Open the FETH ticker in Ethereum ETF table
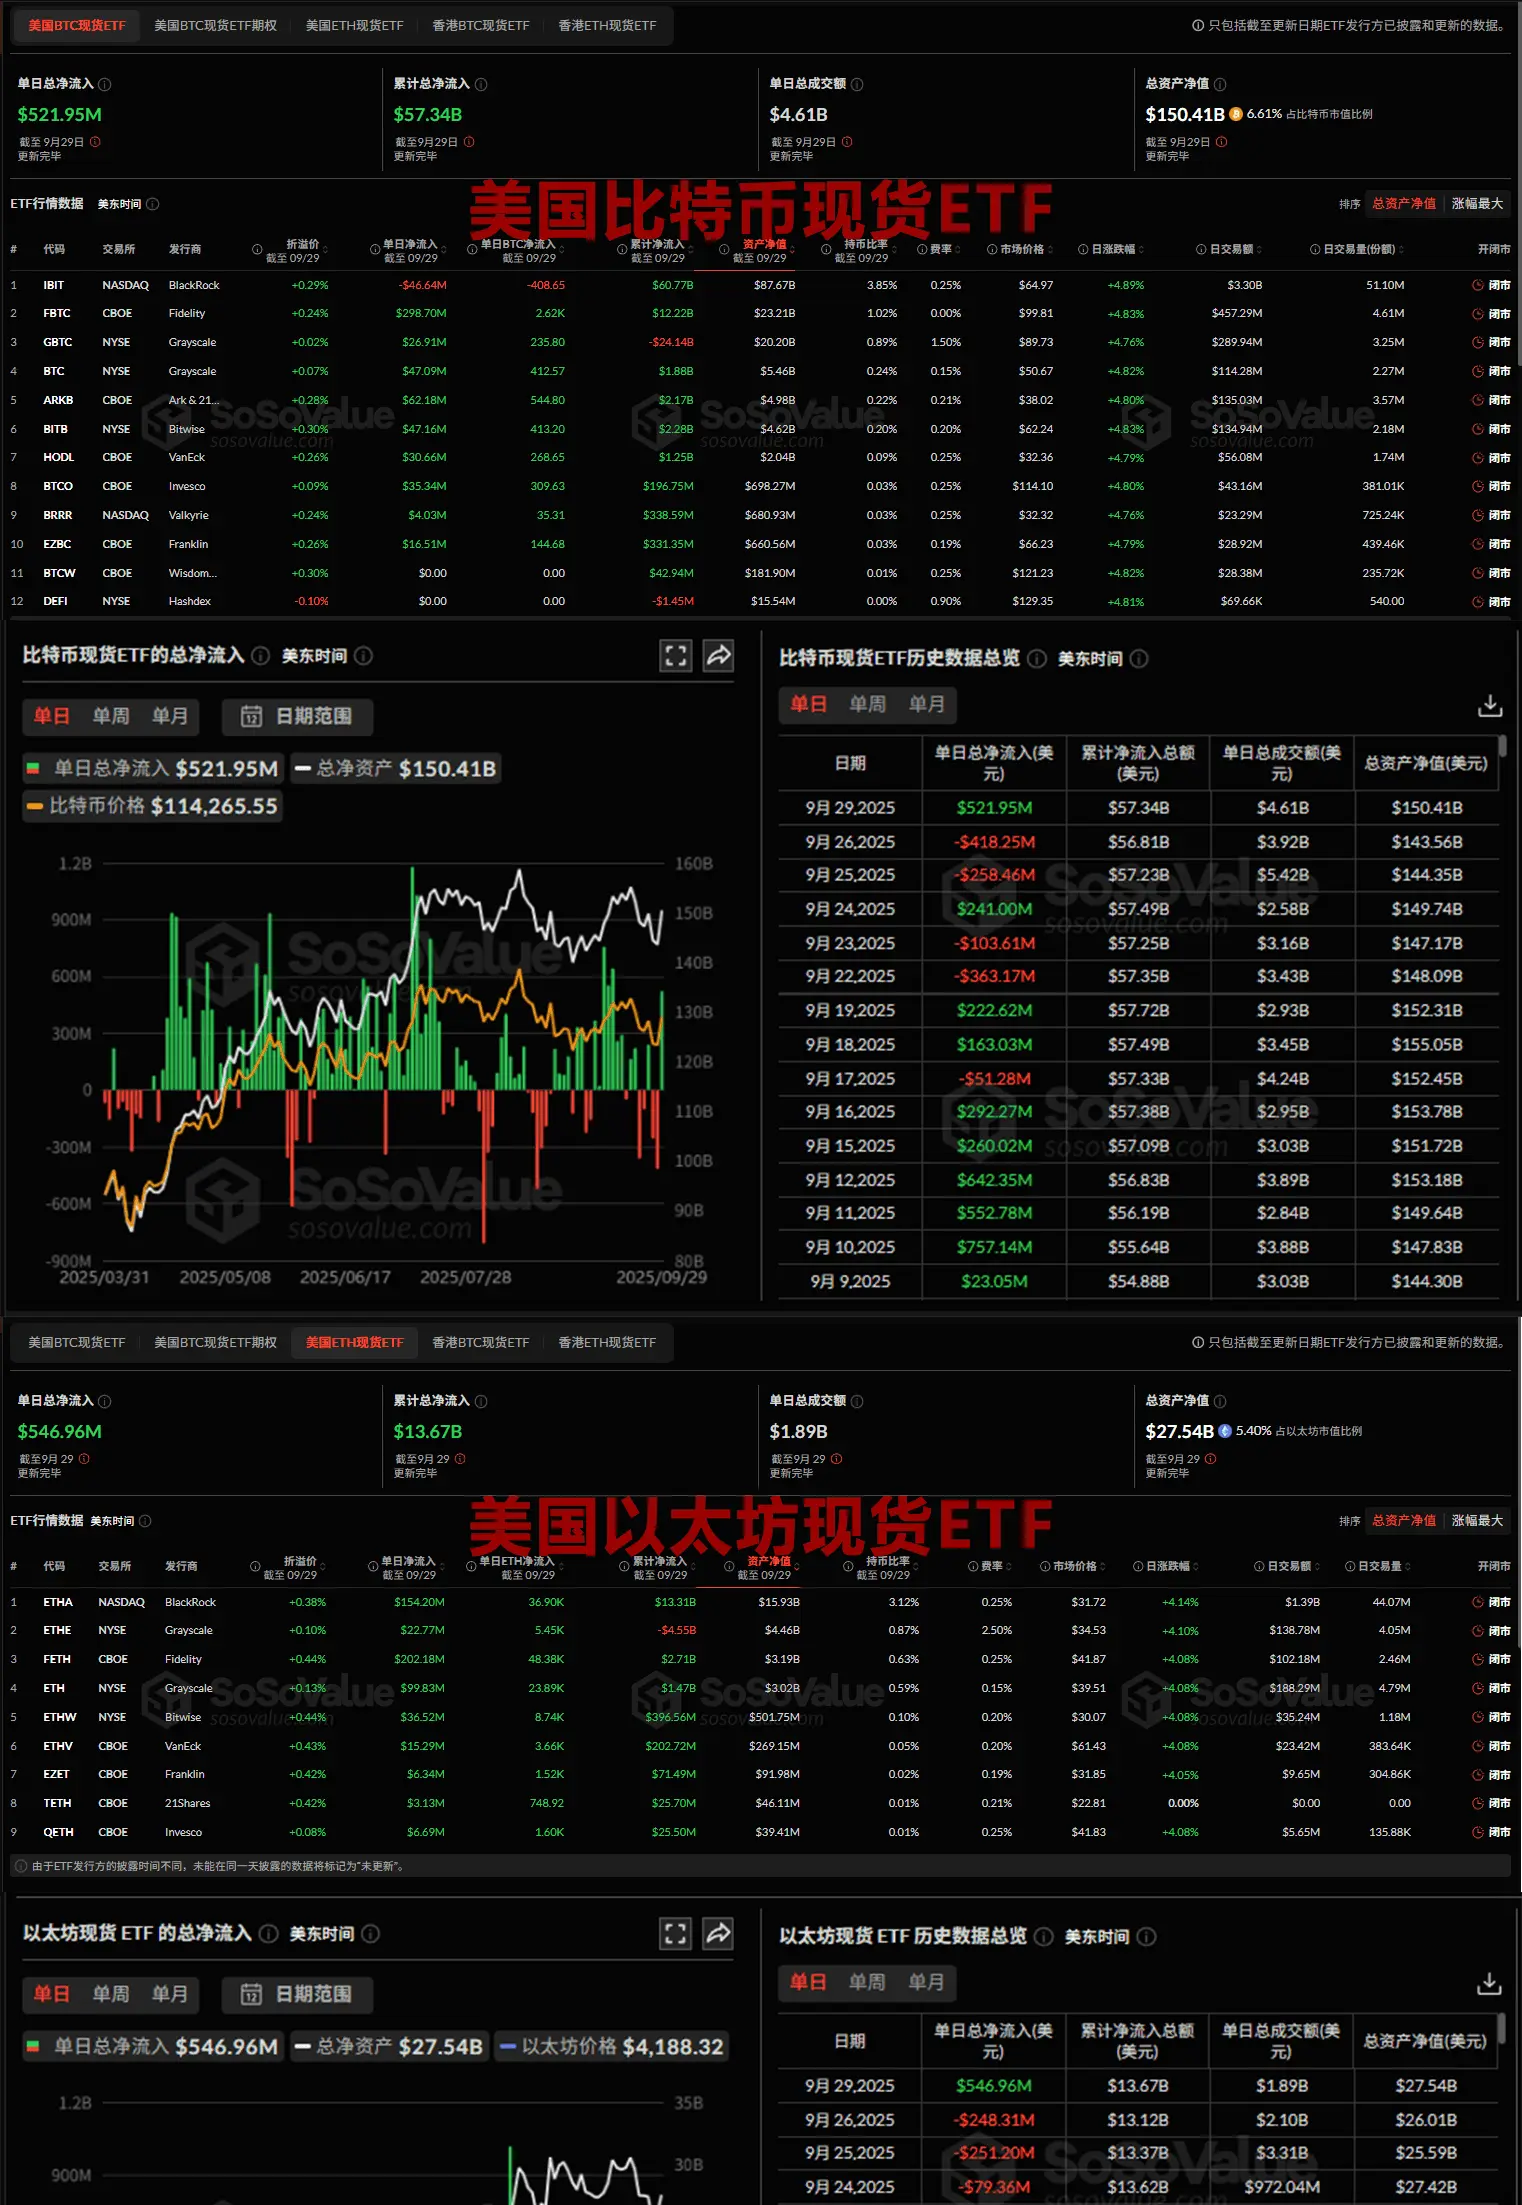Image resolution: width=1522 pixels, height=2205 pixels. click(x=57, y=1659)
